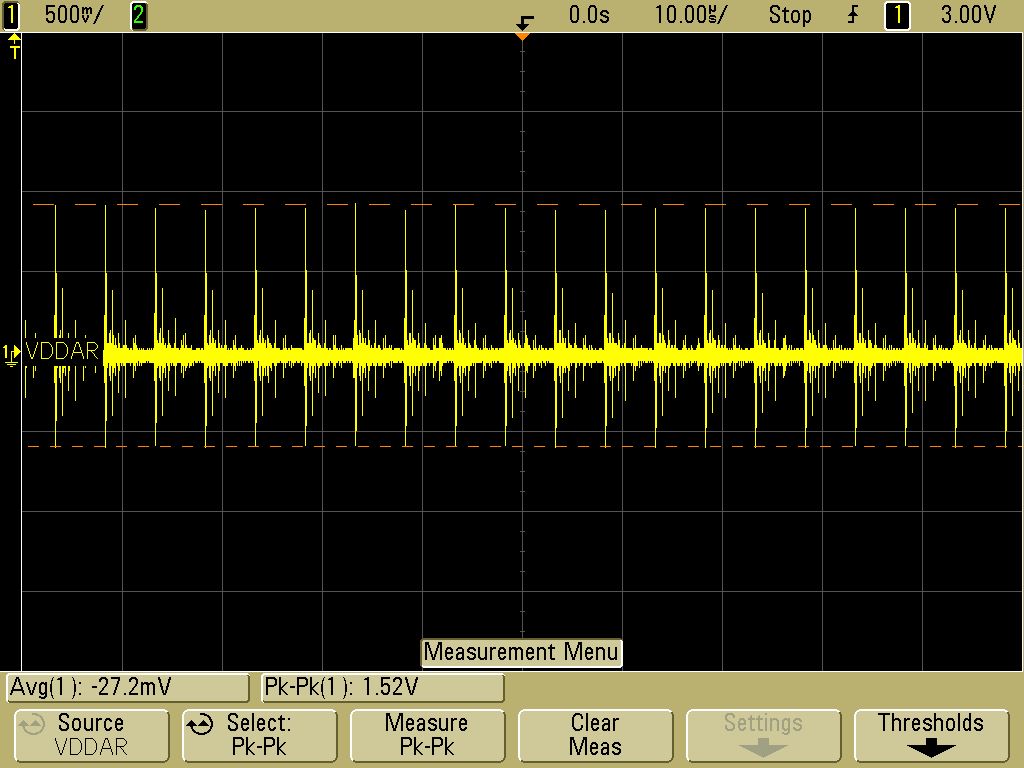Screen dimensions: 1024x768
Task: Click the 0.0s delay readout
Action: [x=589, y=14]
